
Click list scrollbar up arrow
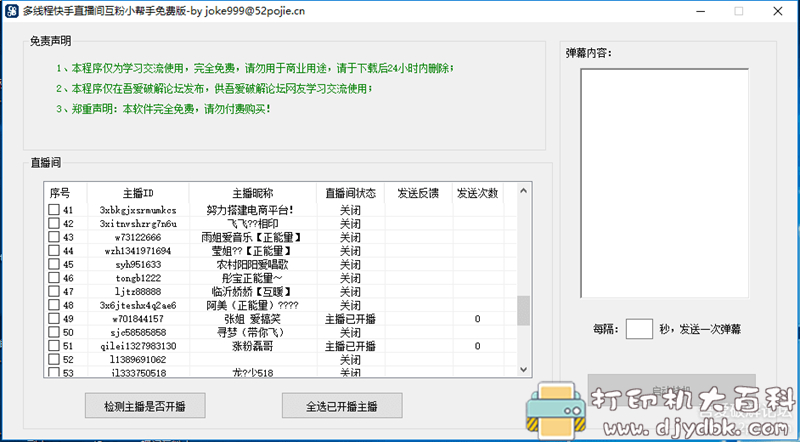[523, 191]
